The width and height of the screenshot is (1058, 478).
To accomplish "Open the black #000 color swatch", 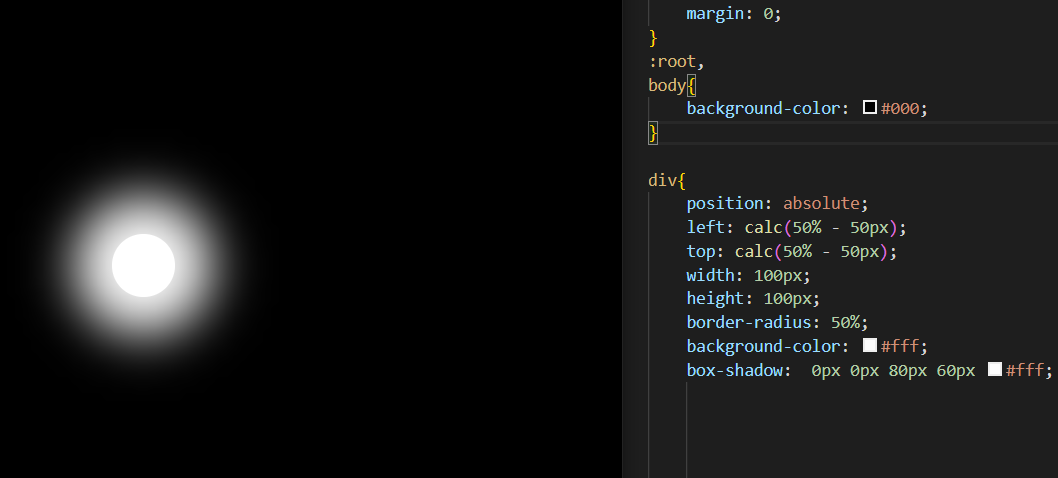I will pos(870,107).
